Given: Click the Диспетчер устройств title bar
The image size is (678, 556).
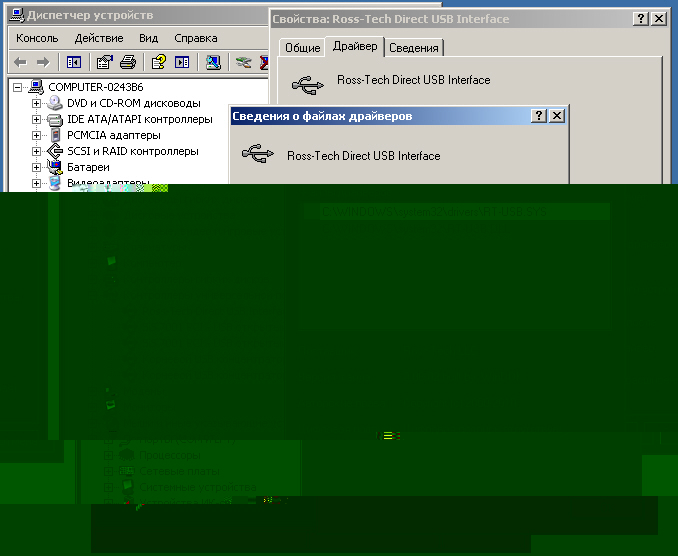Looking at the screenshot, I should click(138, 15).
